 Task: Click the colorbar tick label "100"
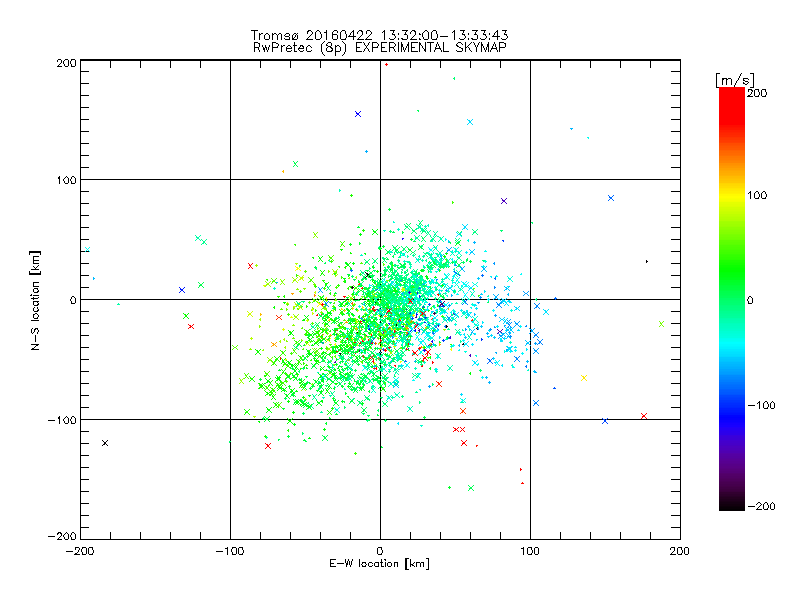tap(757, 195)
